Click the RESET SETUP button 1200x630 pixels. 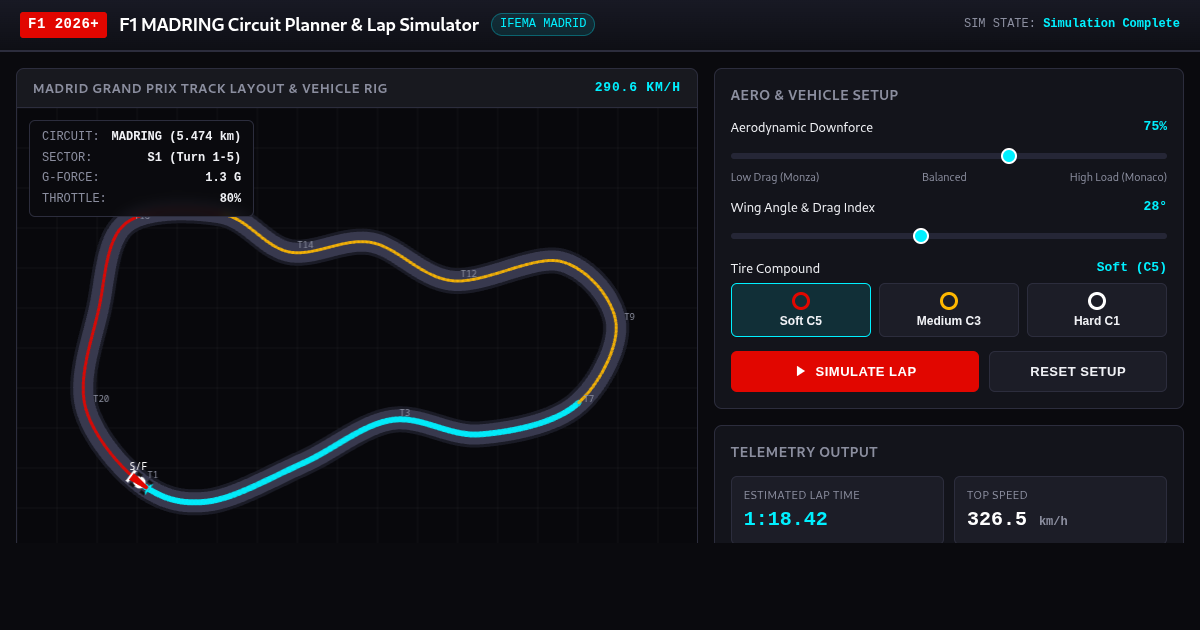(x=1078, y=371)
